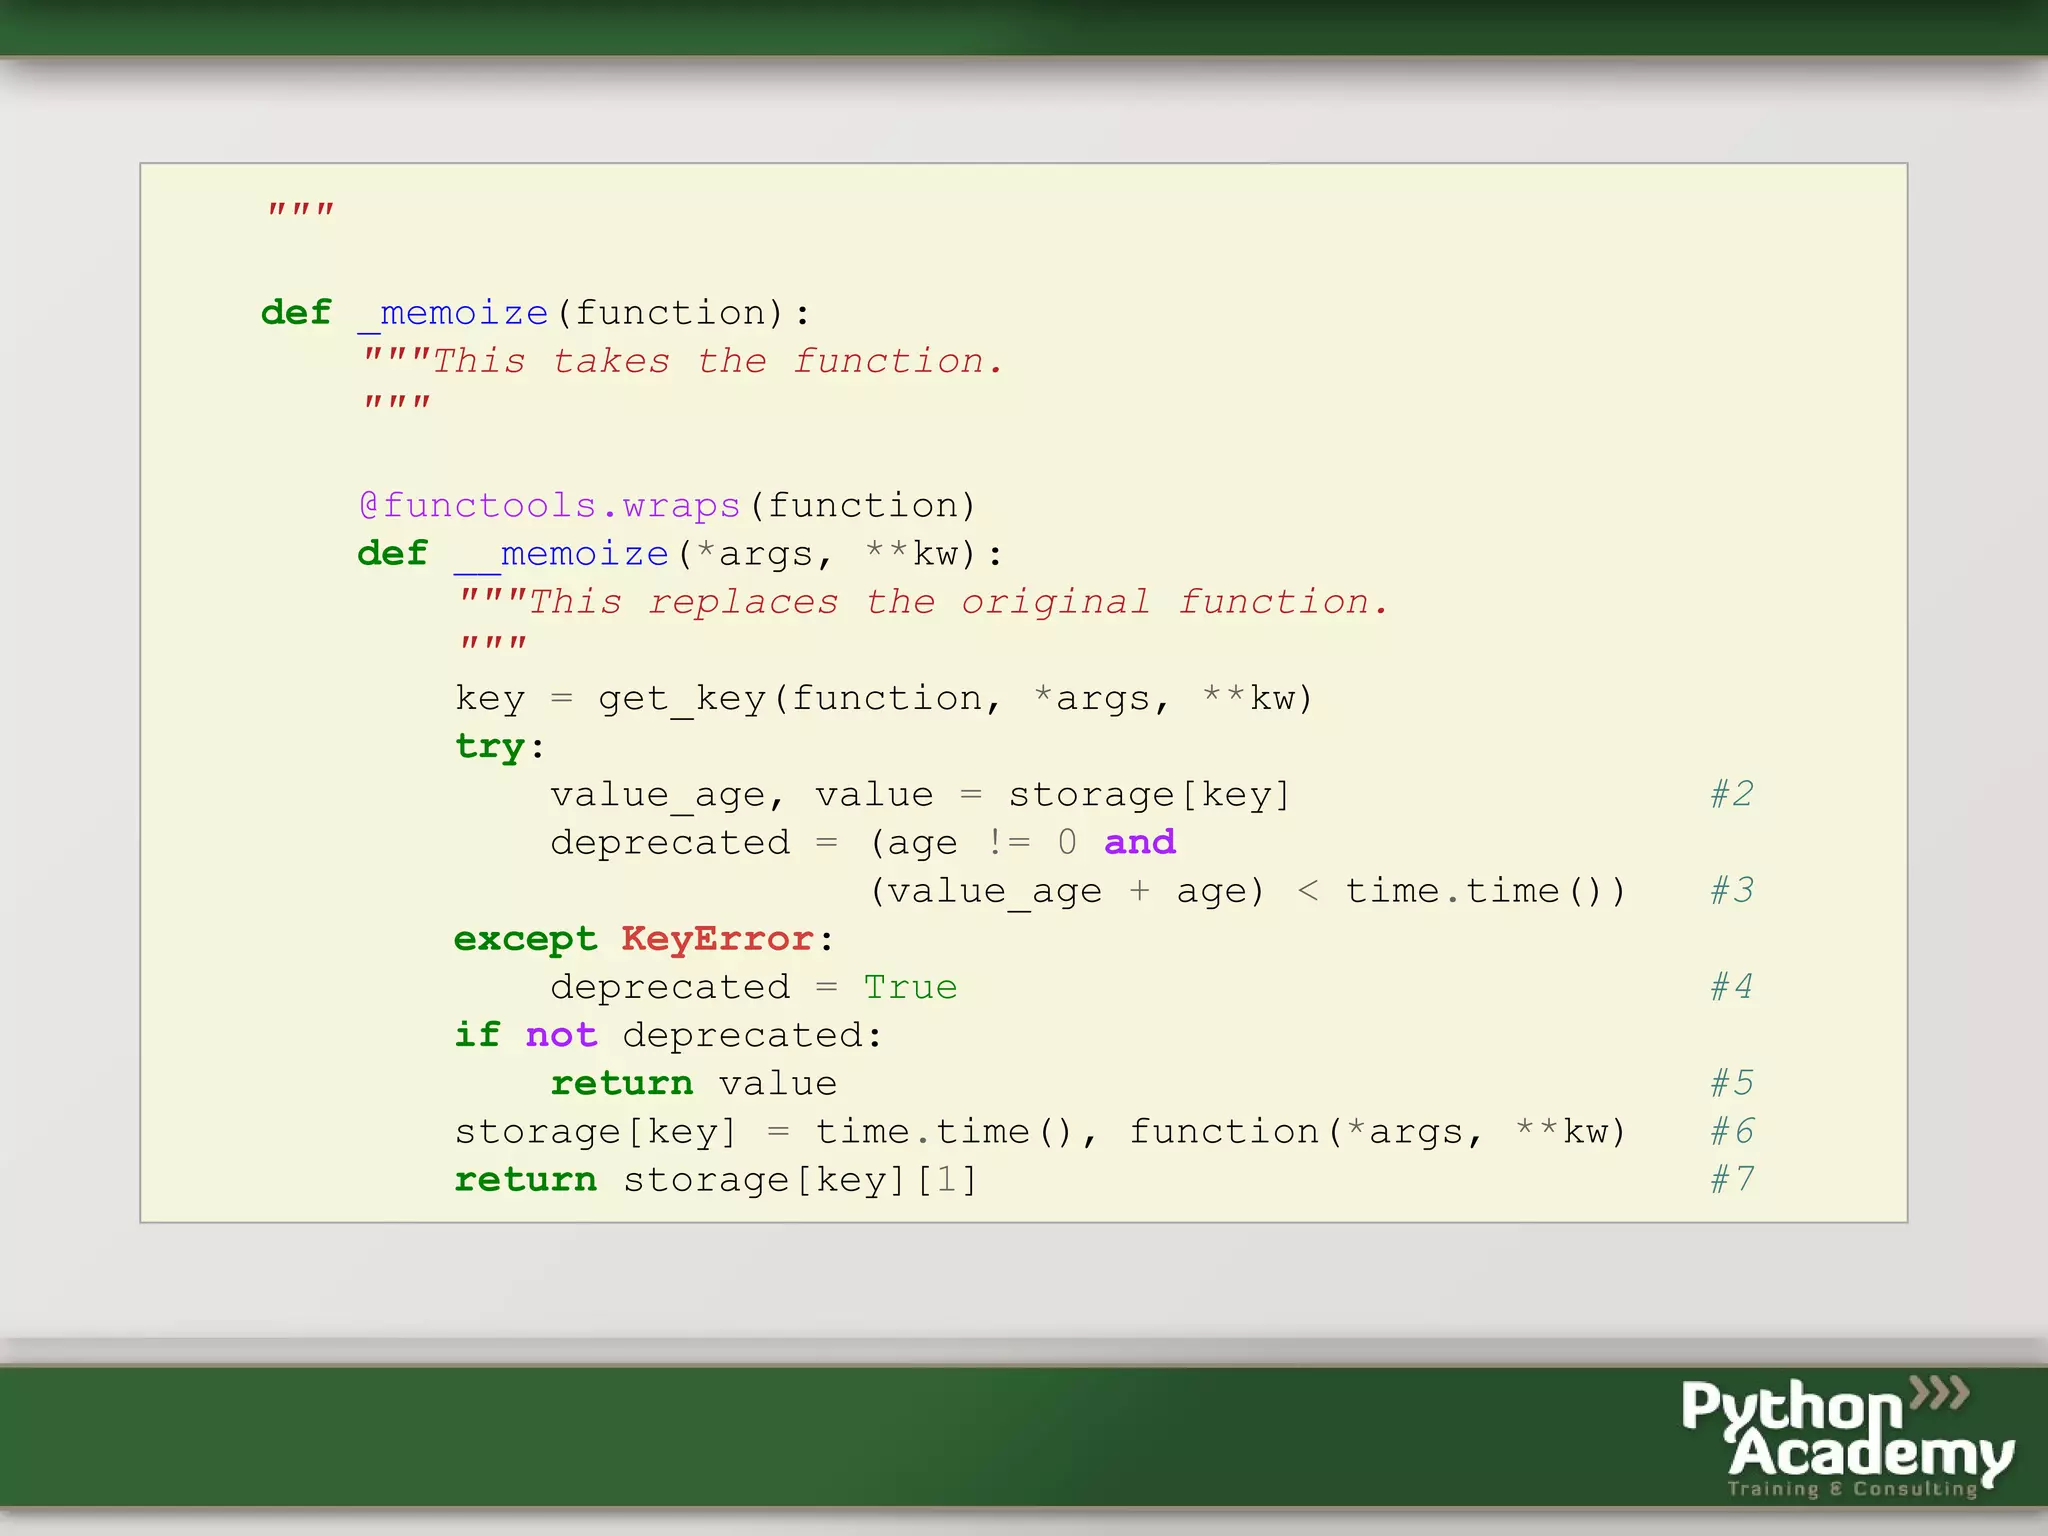Click the 'Training & Consulting' tagline

1853,1489
